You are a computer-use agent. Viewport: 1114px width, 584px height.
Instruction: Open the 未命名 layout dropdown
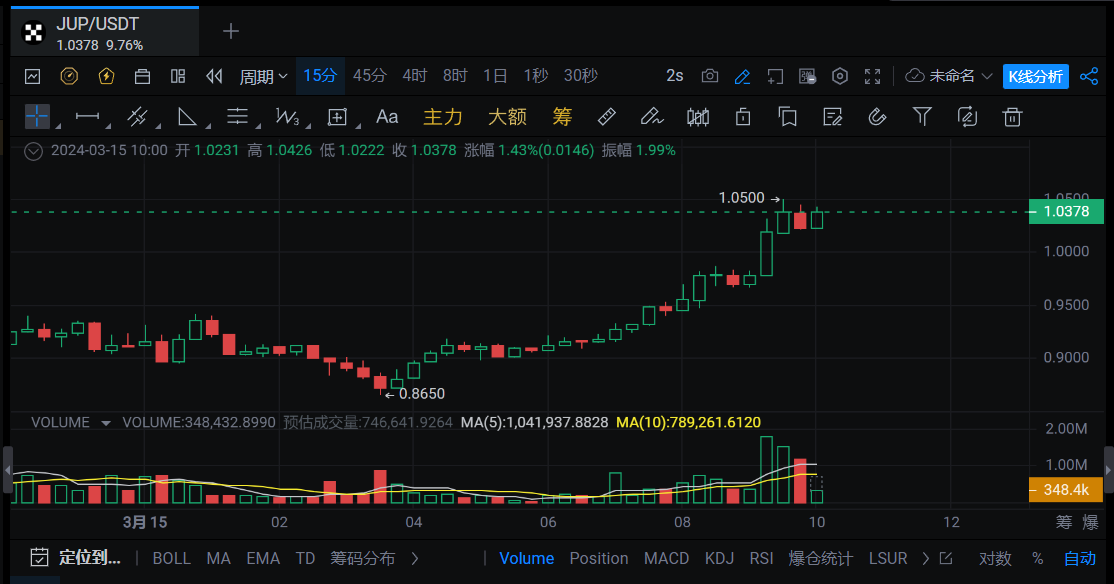(x=950, y=76)
